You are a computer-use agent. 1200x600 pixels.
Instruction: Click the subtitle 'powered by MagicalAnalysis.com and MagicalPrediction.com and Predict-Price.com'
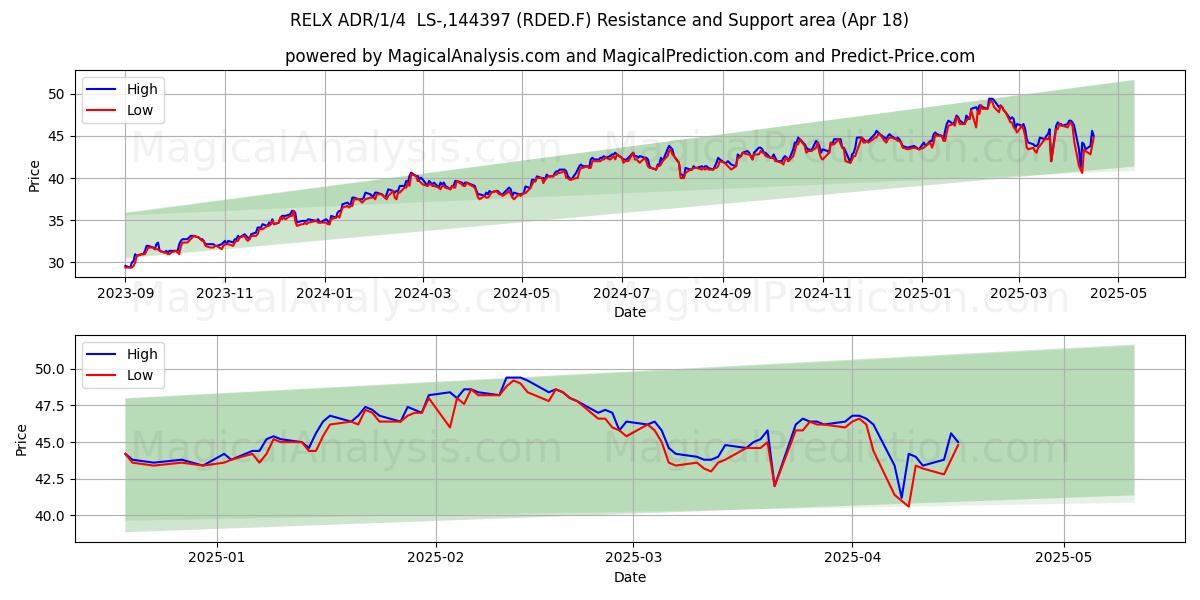(x=630, y=56)
